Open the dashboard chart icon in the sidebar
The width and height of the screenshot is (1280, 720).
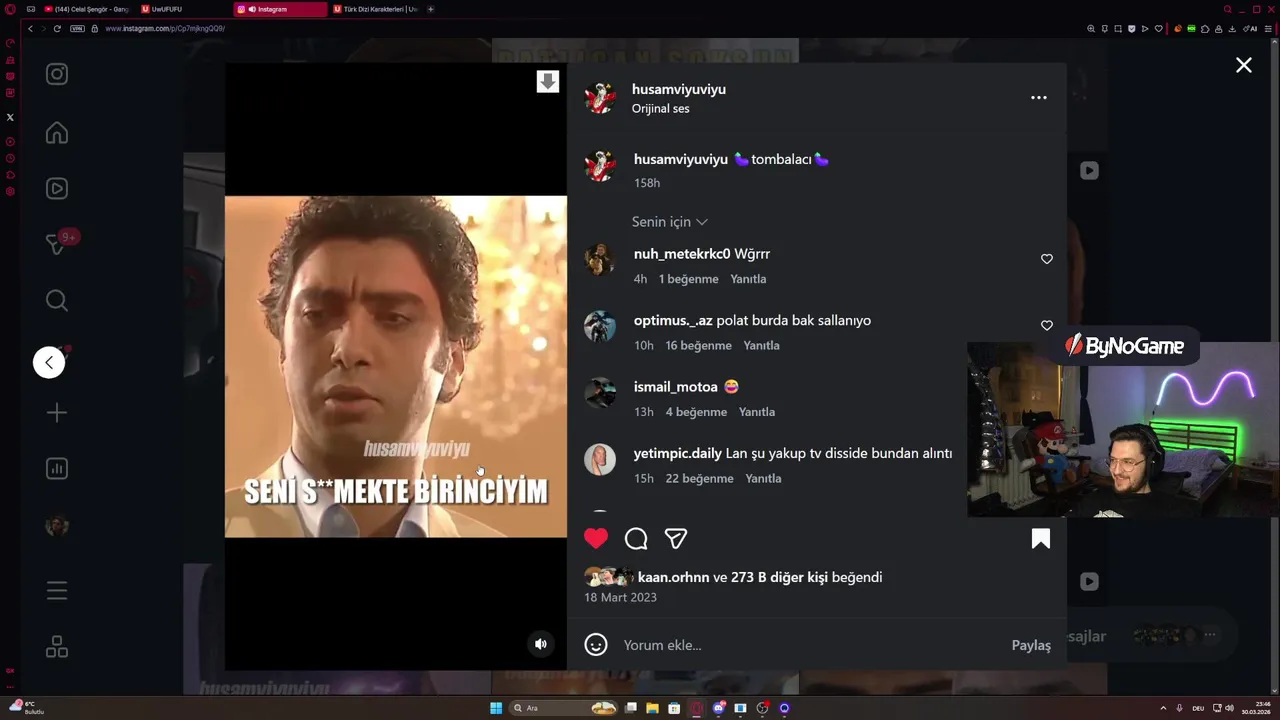57,468
